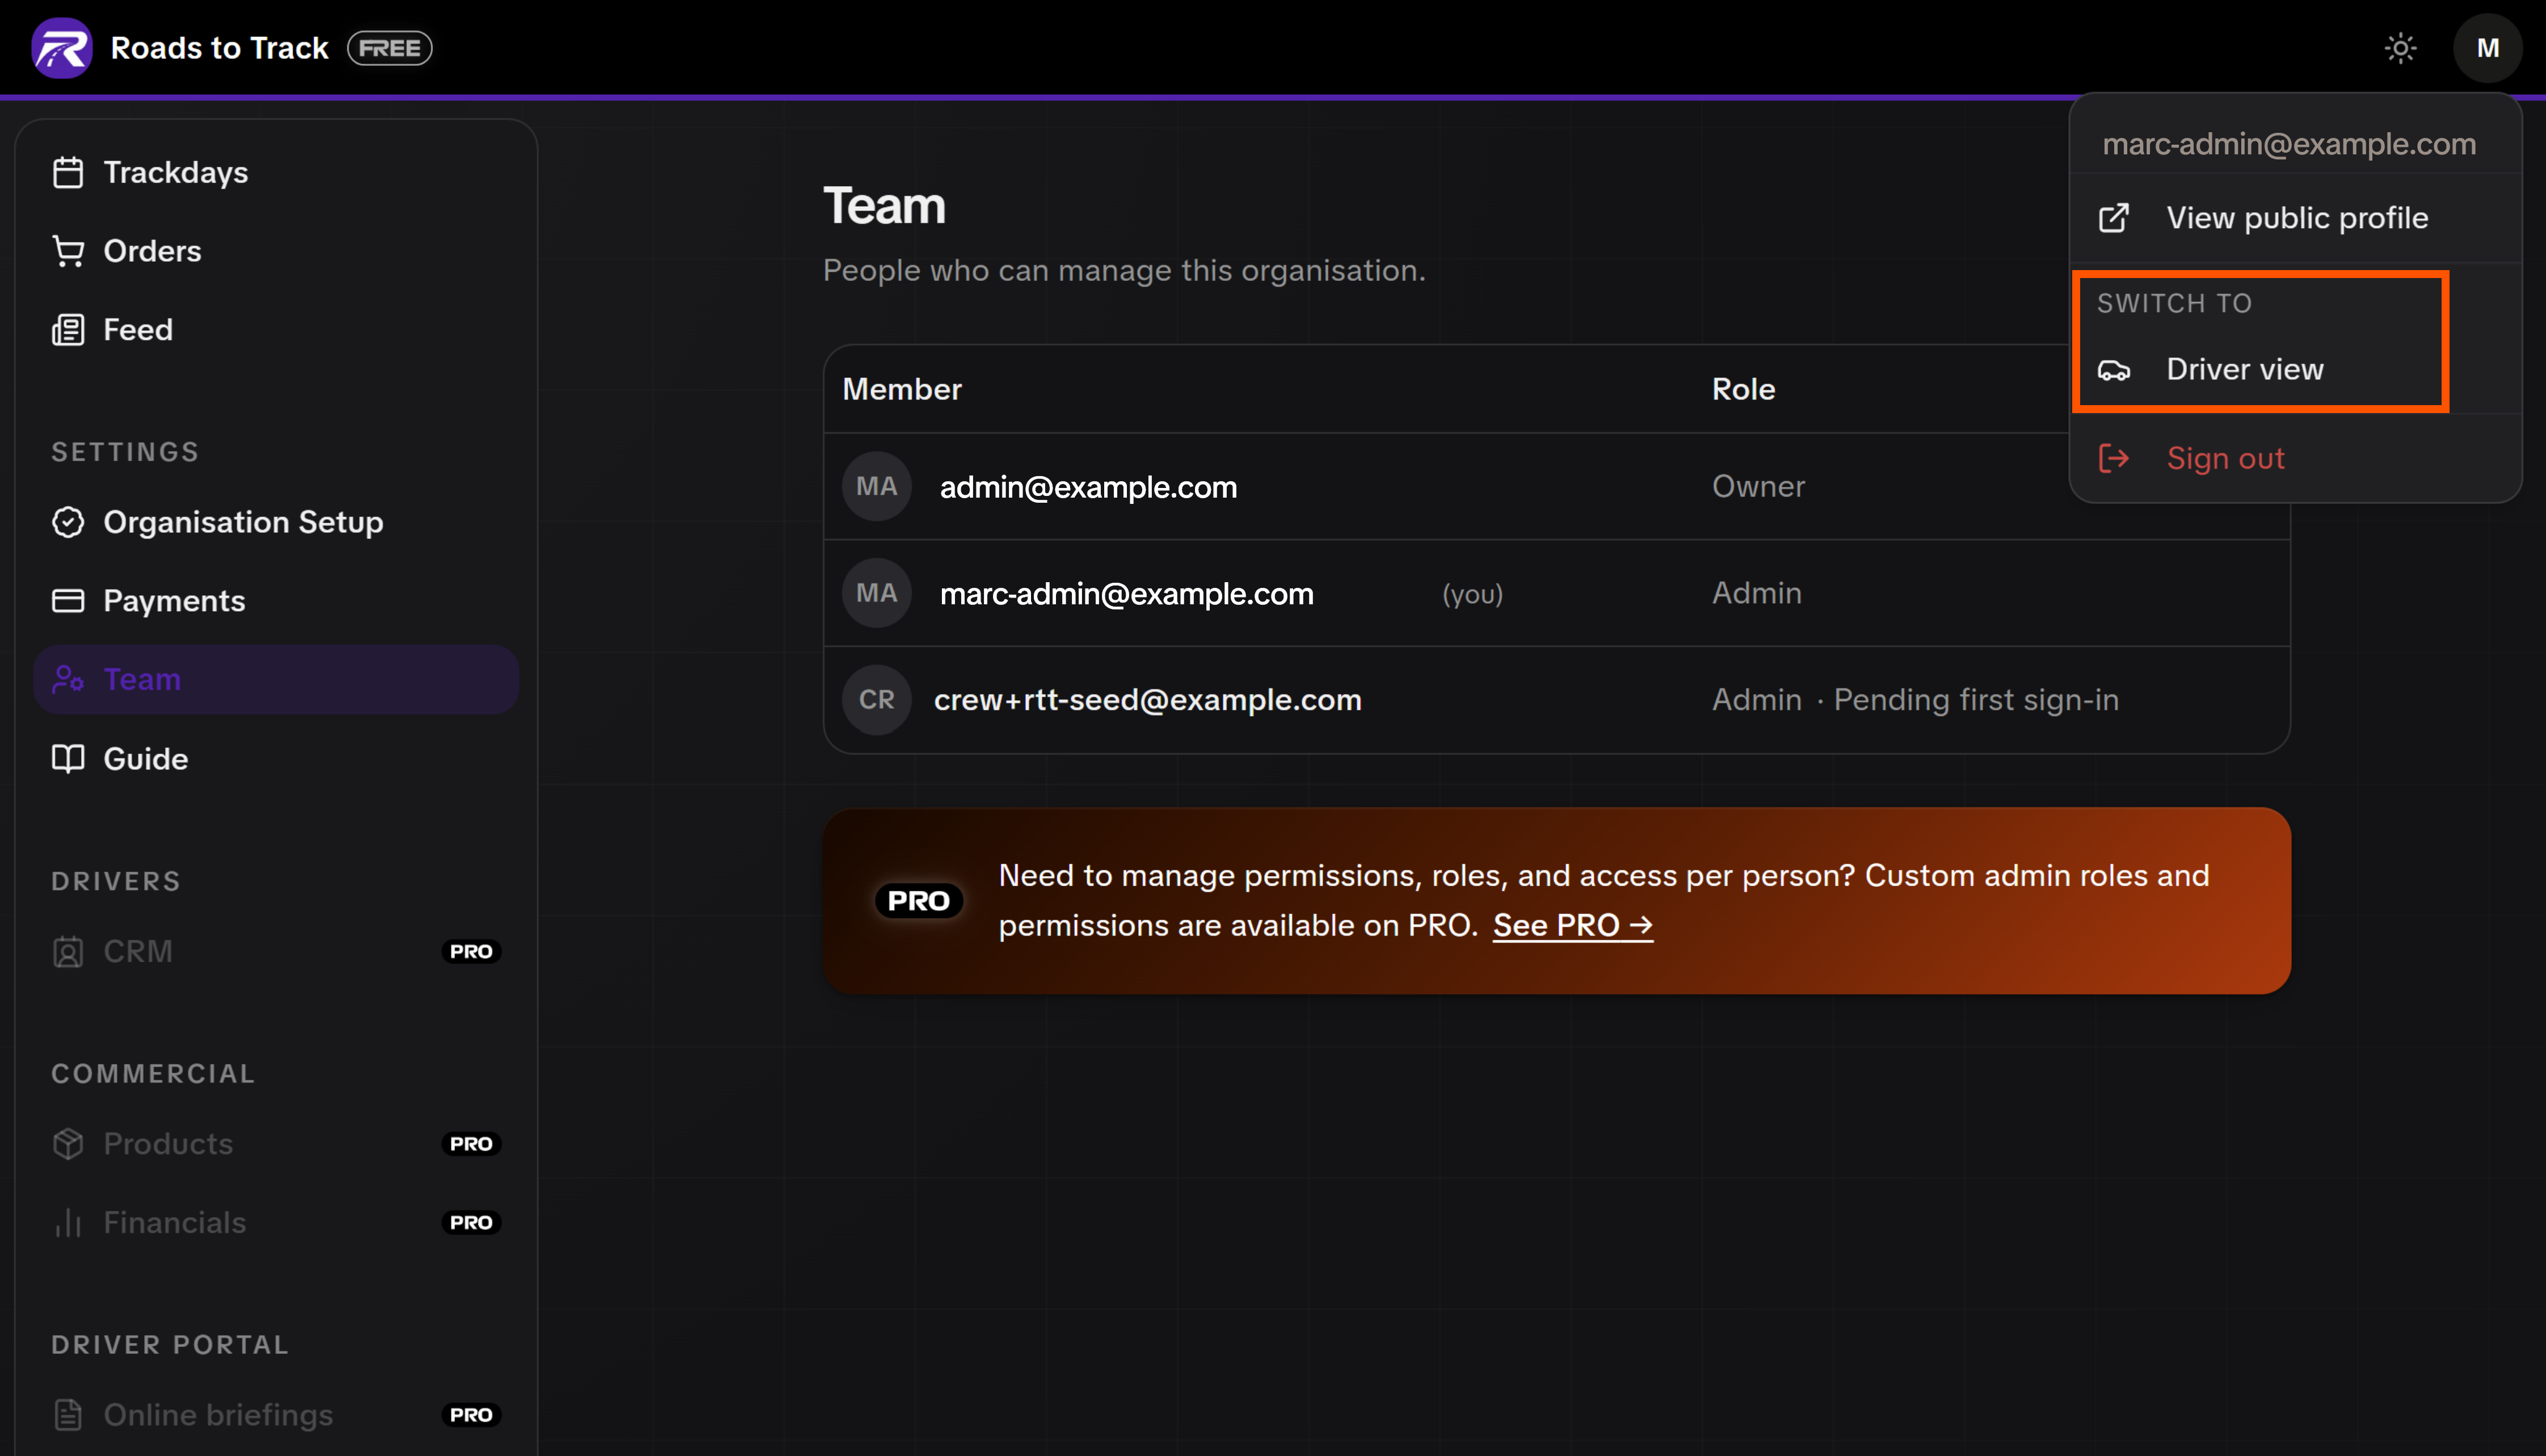
Task: Click the PRO badge in the upgrade banner
Action: coord(918,901)
